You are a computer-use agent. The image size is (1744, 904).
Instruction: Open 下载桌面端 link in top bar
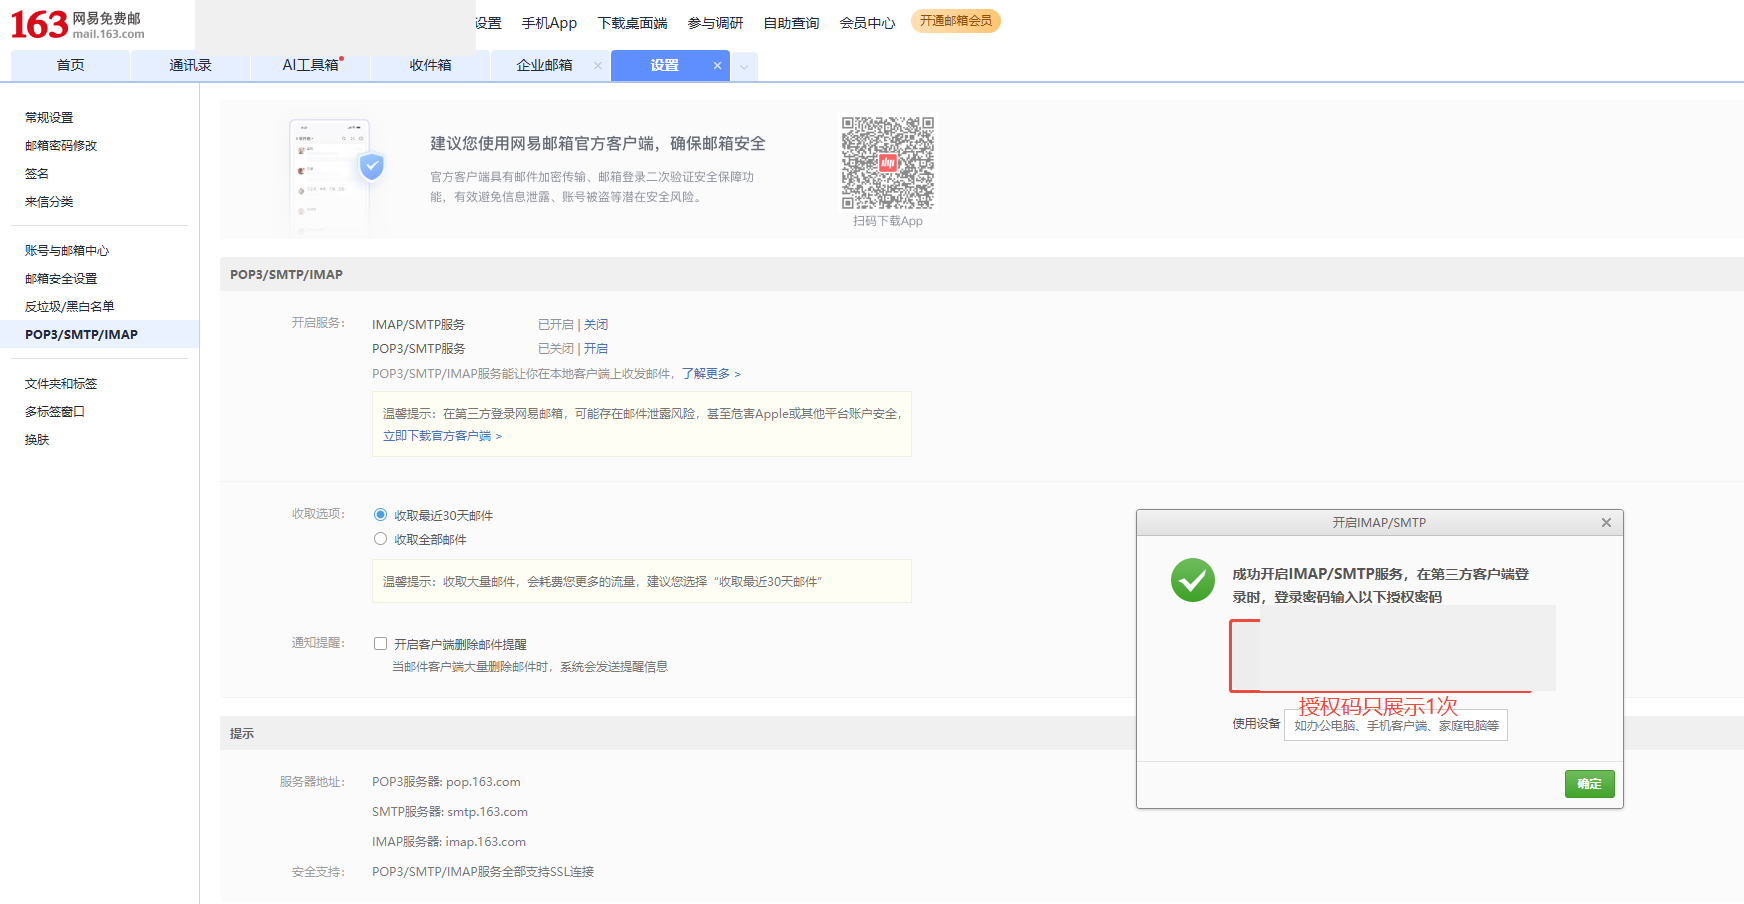(632, 23)
